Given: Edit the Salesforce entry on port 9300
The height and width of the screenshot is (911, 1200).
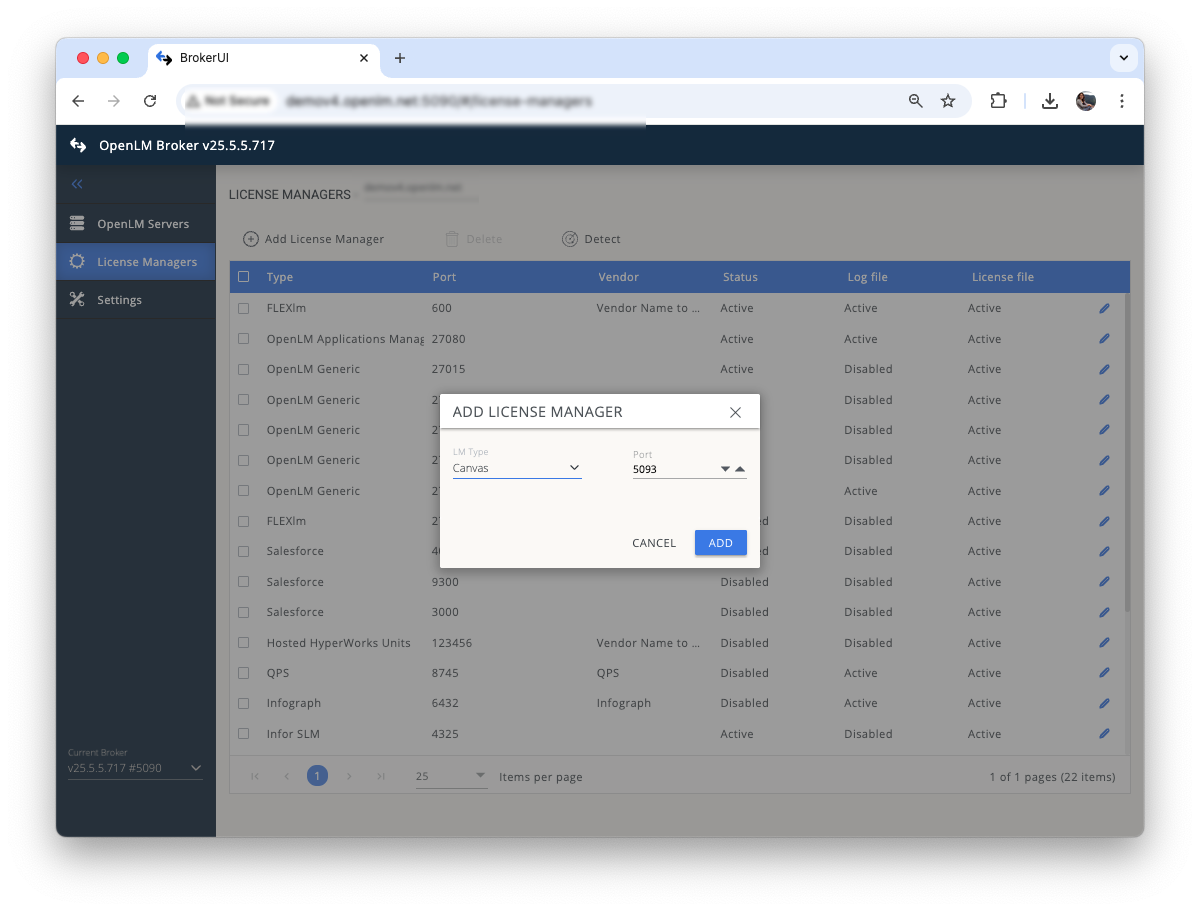Looking at the screenshot, I should 1103,581.
